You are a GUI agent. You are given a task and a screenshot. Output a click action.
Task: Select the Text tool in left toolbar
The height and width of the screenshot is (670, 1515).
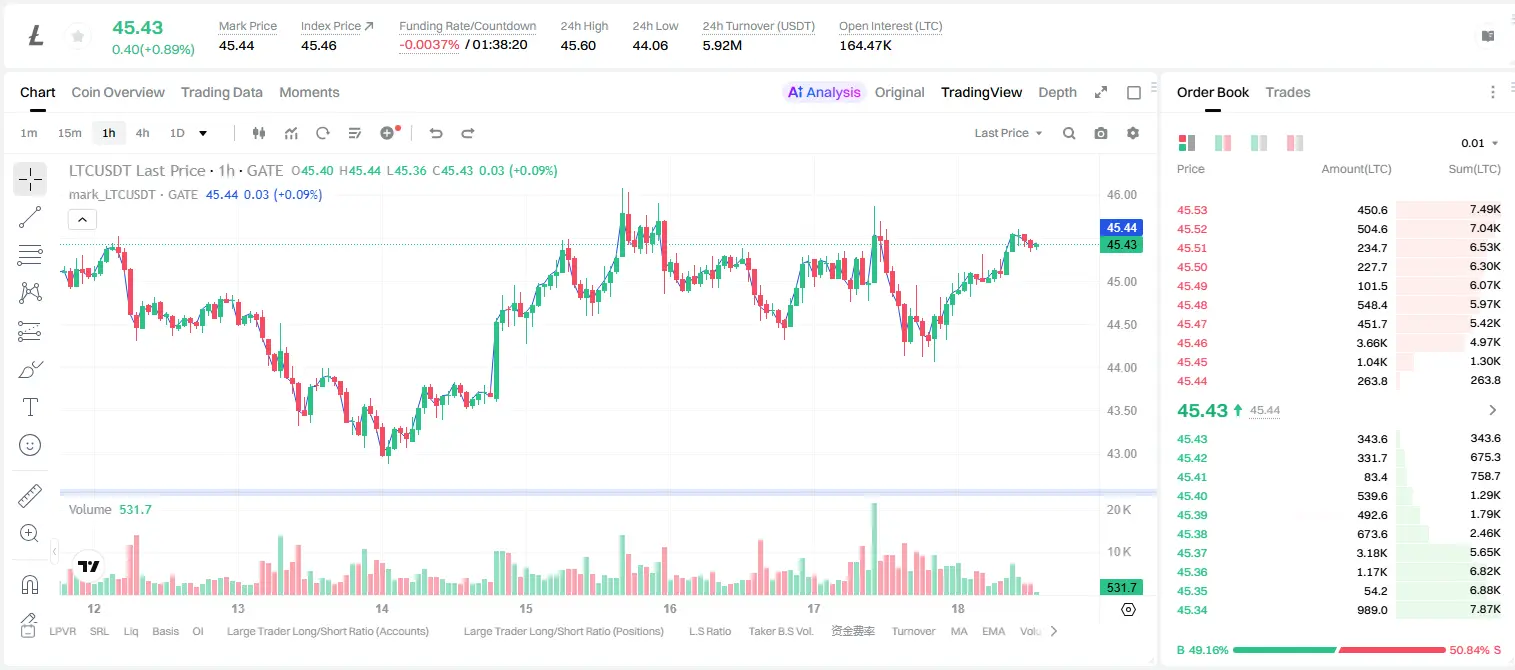(x=30, y=407)
